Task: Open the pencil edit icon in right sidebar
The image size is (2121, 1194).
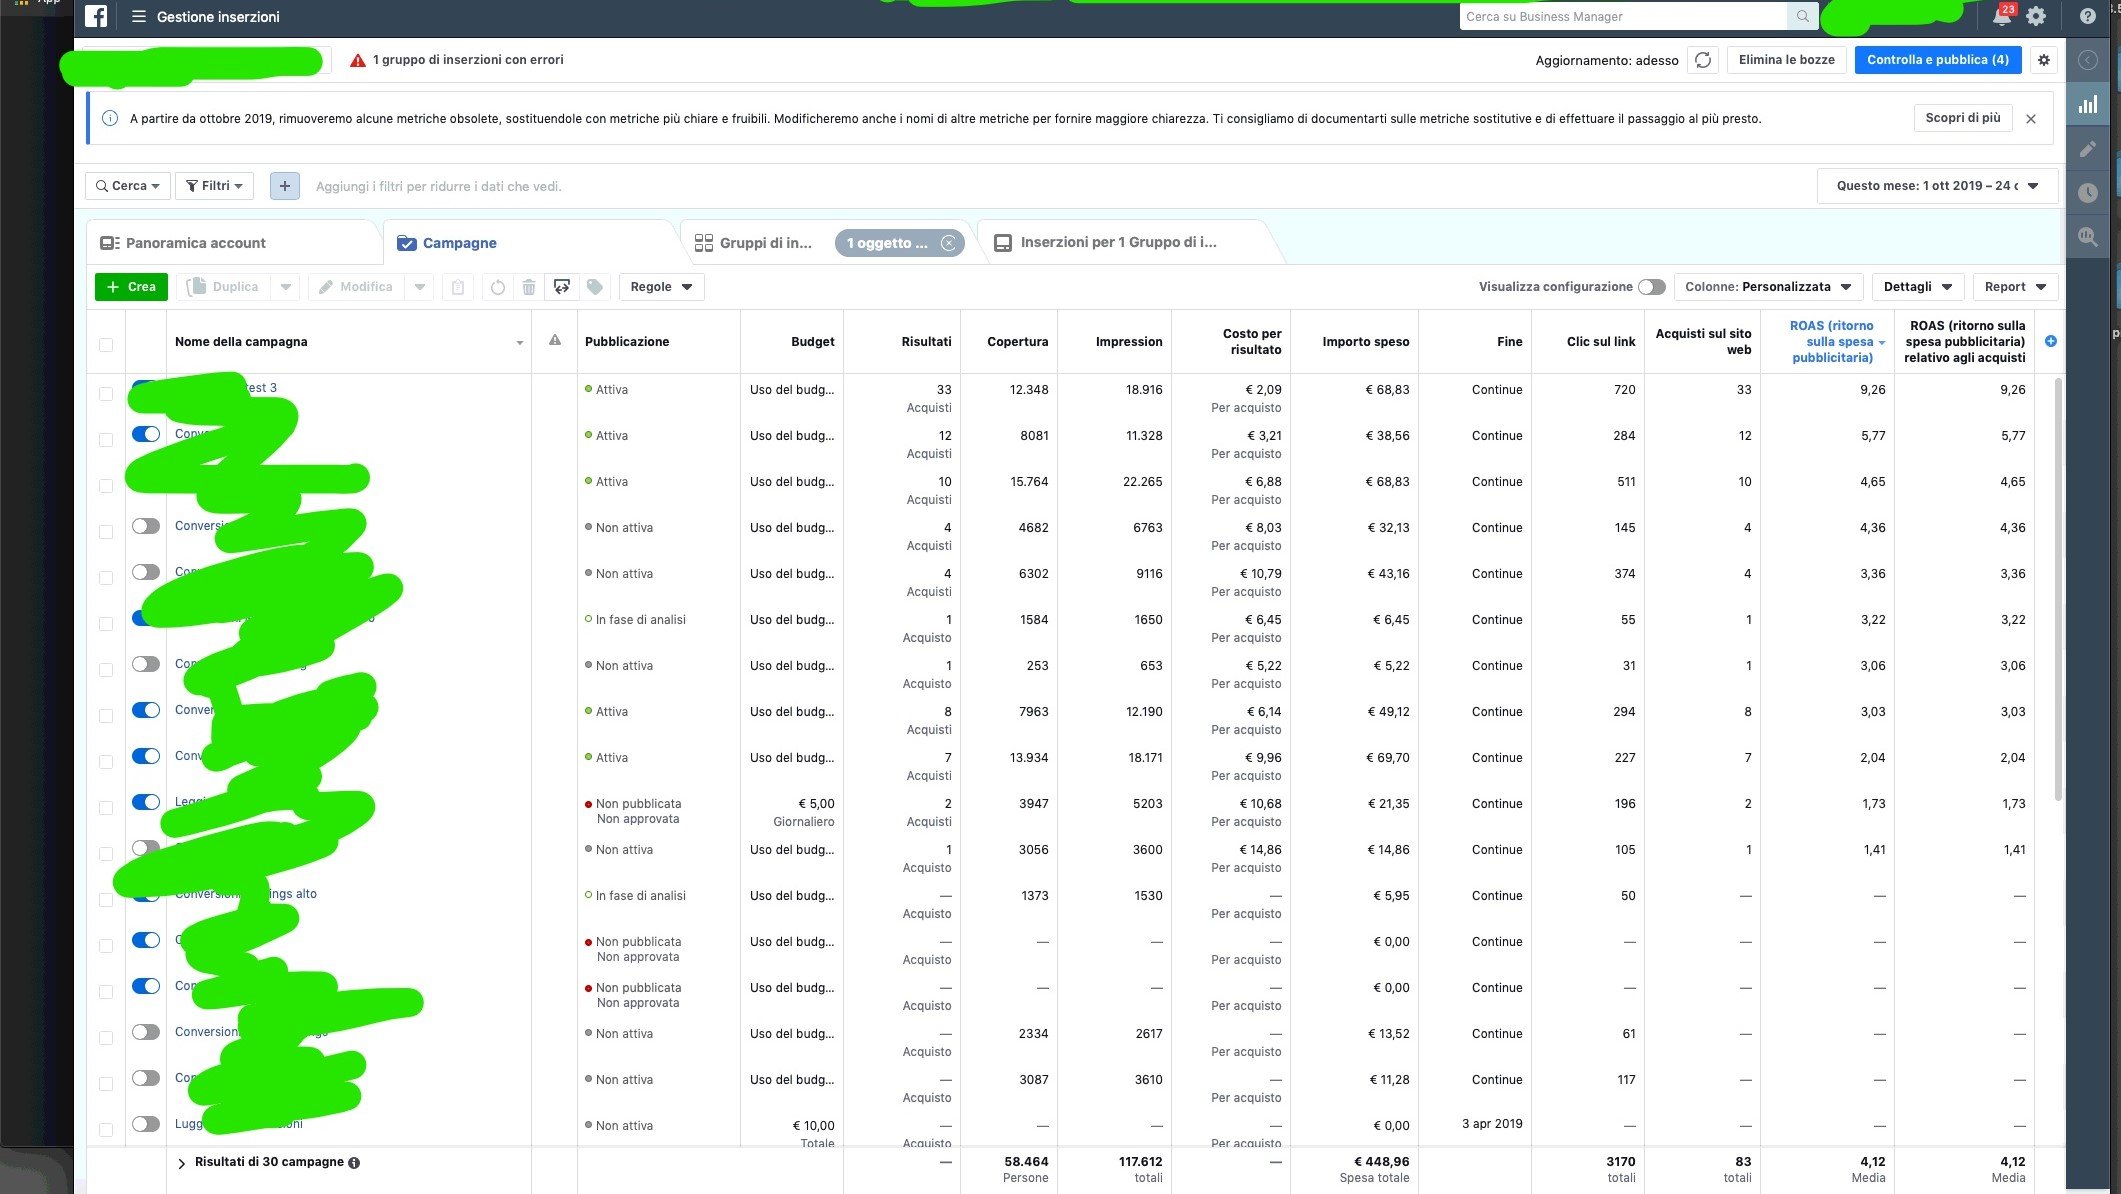Action: (2088, 149)
